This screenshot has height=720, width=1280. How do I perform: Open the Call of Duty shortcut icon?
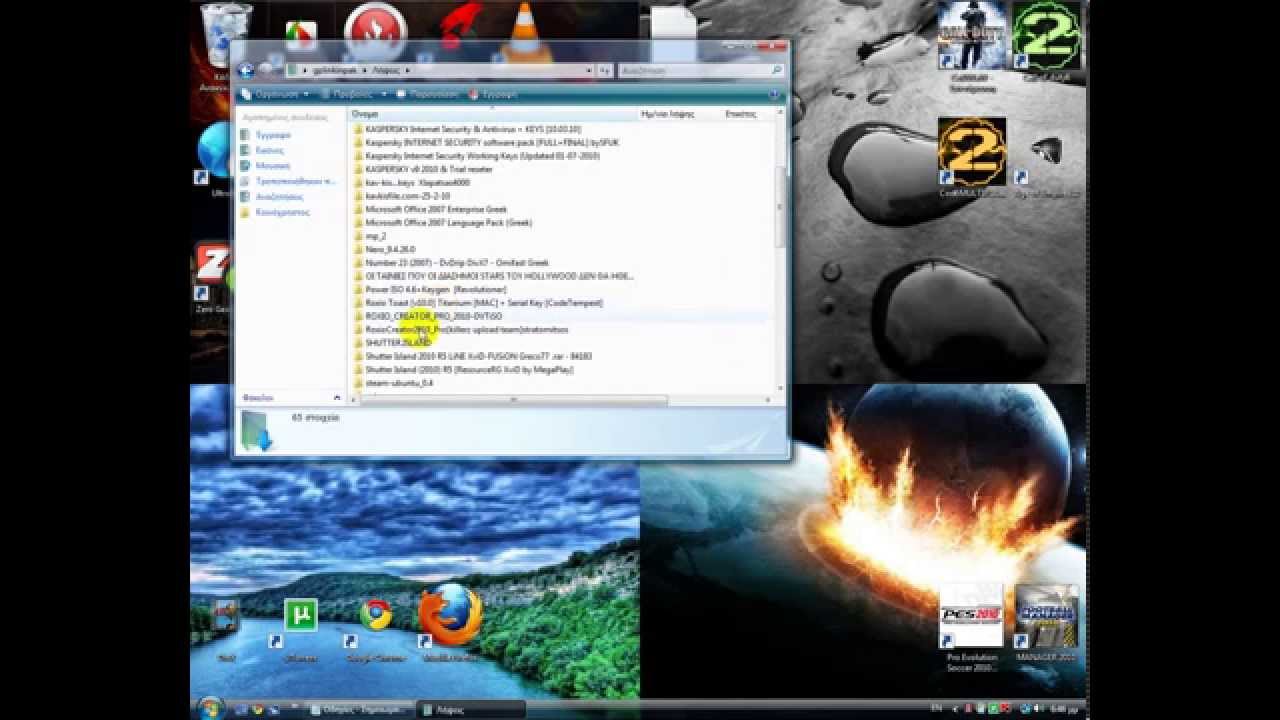(x=970, y=35)
